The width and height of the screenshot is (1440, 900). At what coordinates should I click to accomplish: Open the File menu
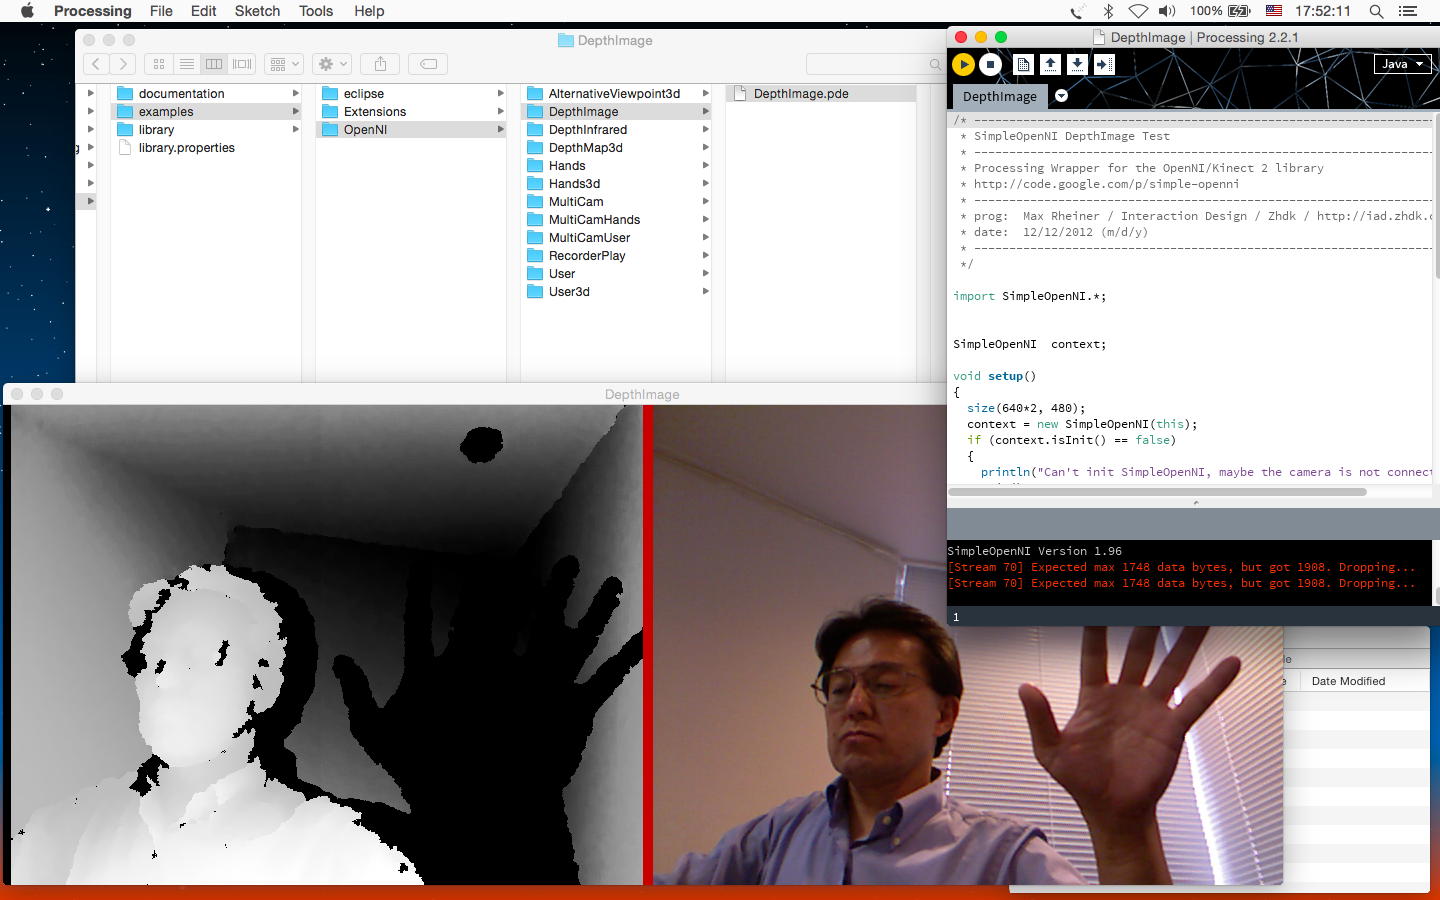coord(161,11)
